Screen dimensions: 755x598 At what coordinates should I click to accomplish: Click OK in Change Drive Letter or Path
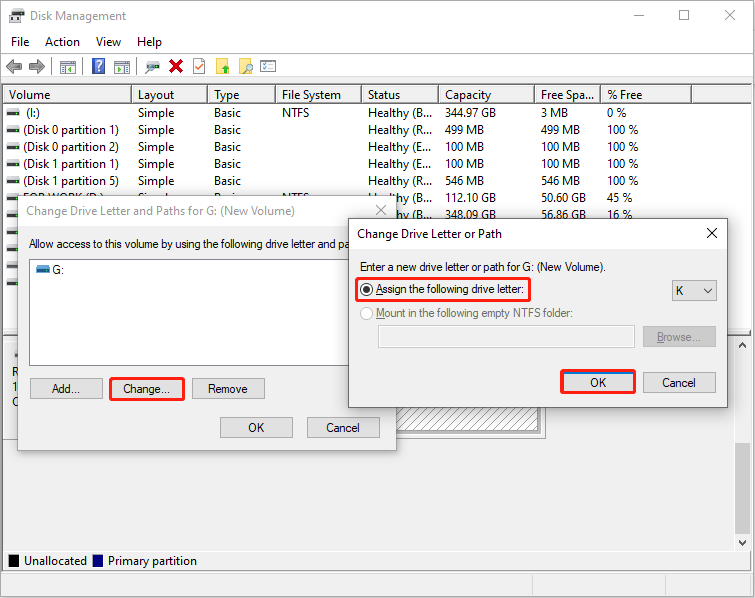[598, 382]
